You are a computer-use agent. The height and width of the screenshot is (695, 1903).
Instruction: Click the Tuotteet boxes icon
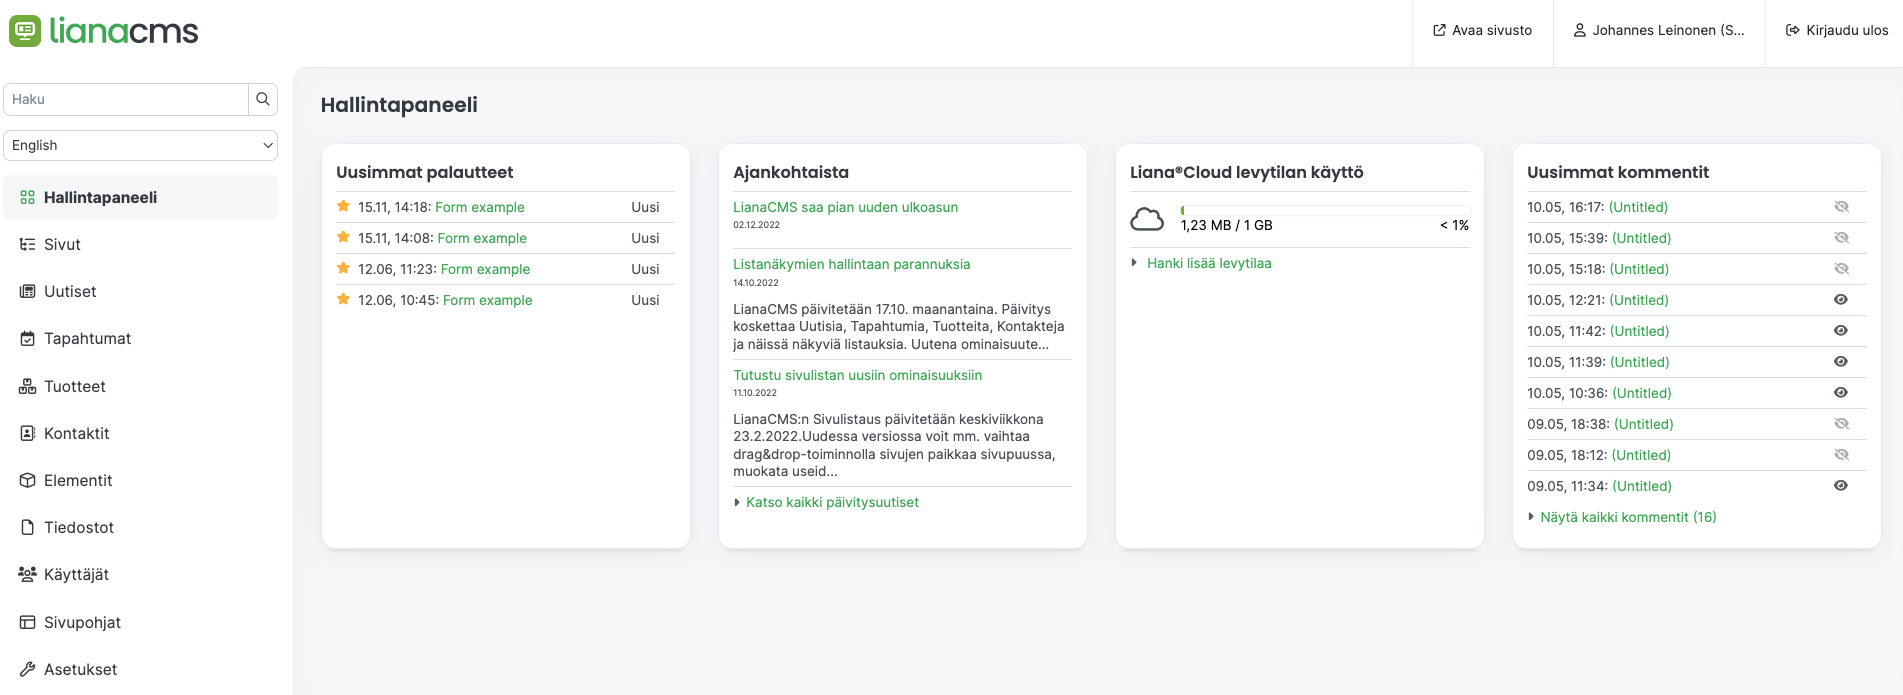[28, 386]
